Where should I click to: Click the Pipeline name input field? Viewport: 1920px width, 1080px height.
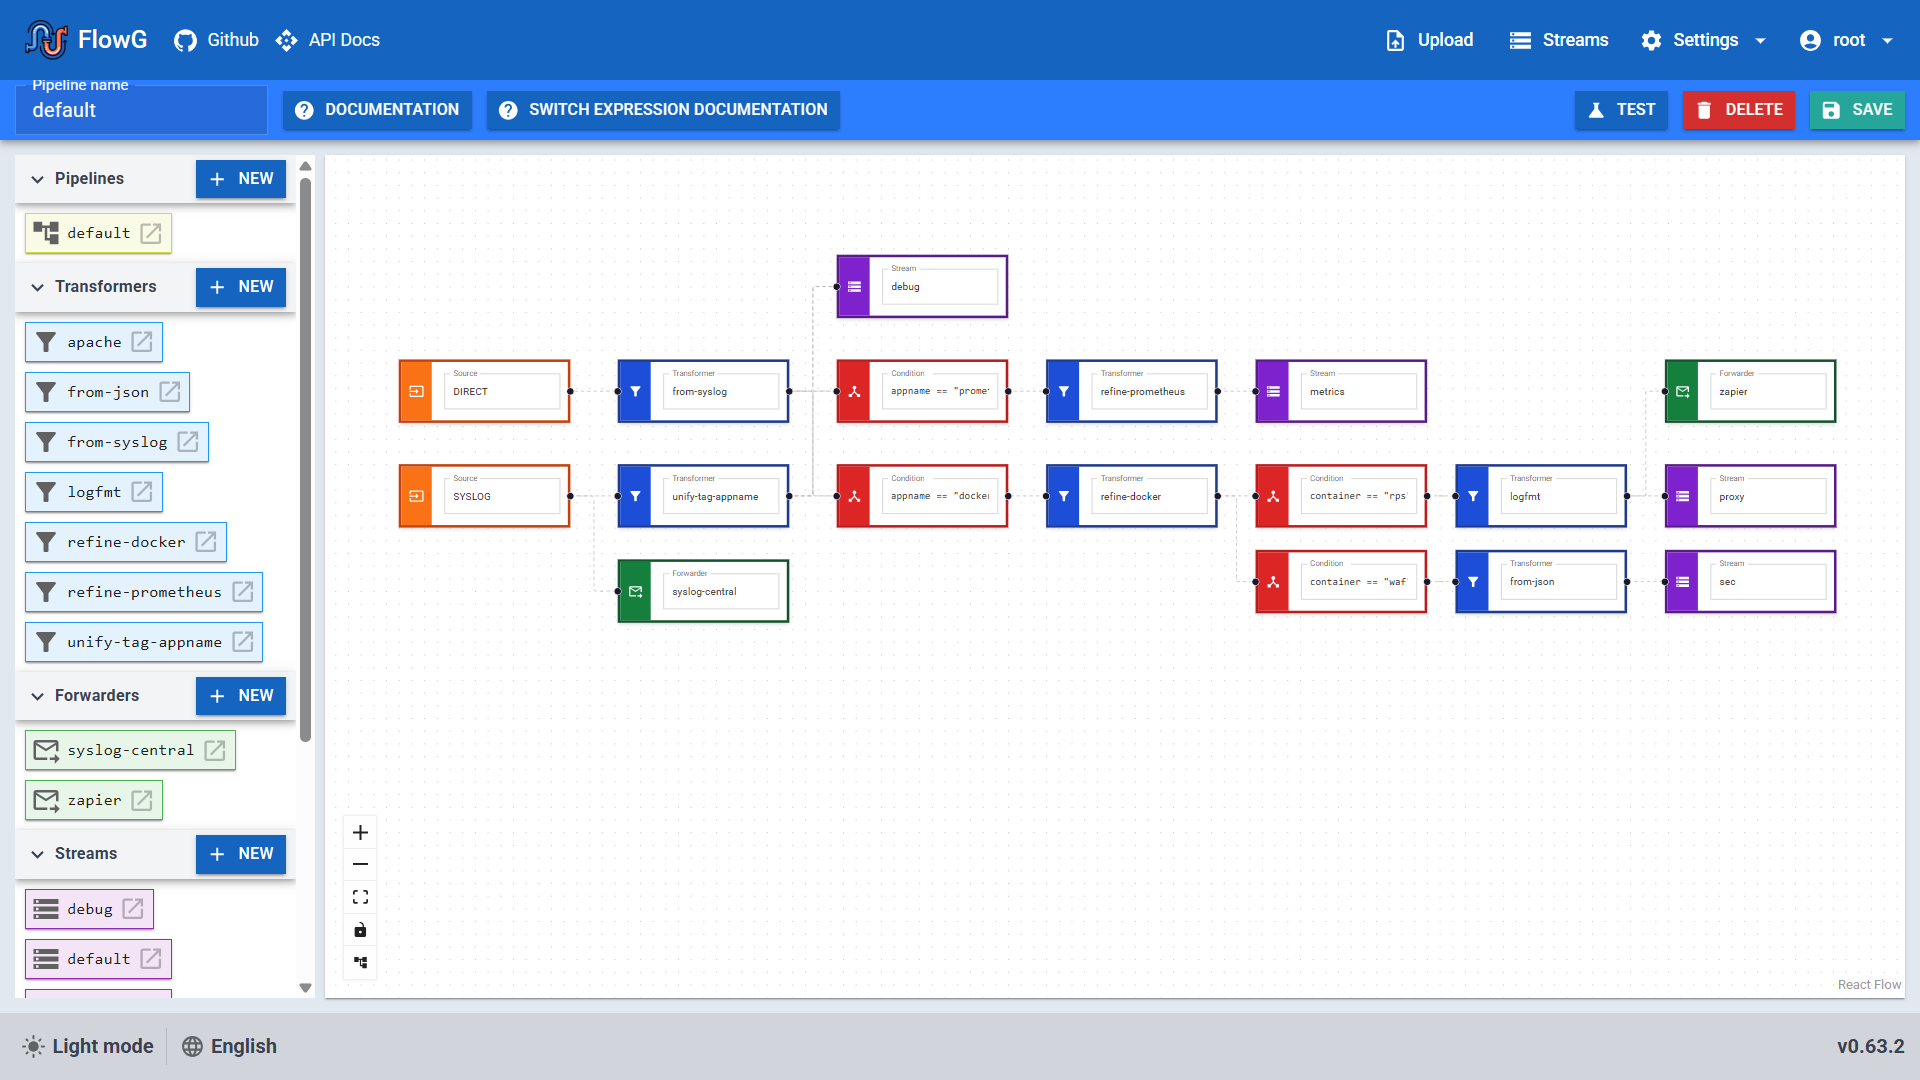coord(141,110)
